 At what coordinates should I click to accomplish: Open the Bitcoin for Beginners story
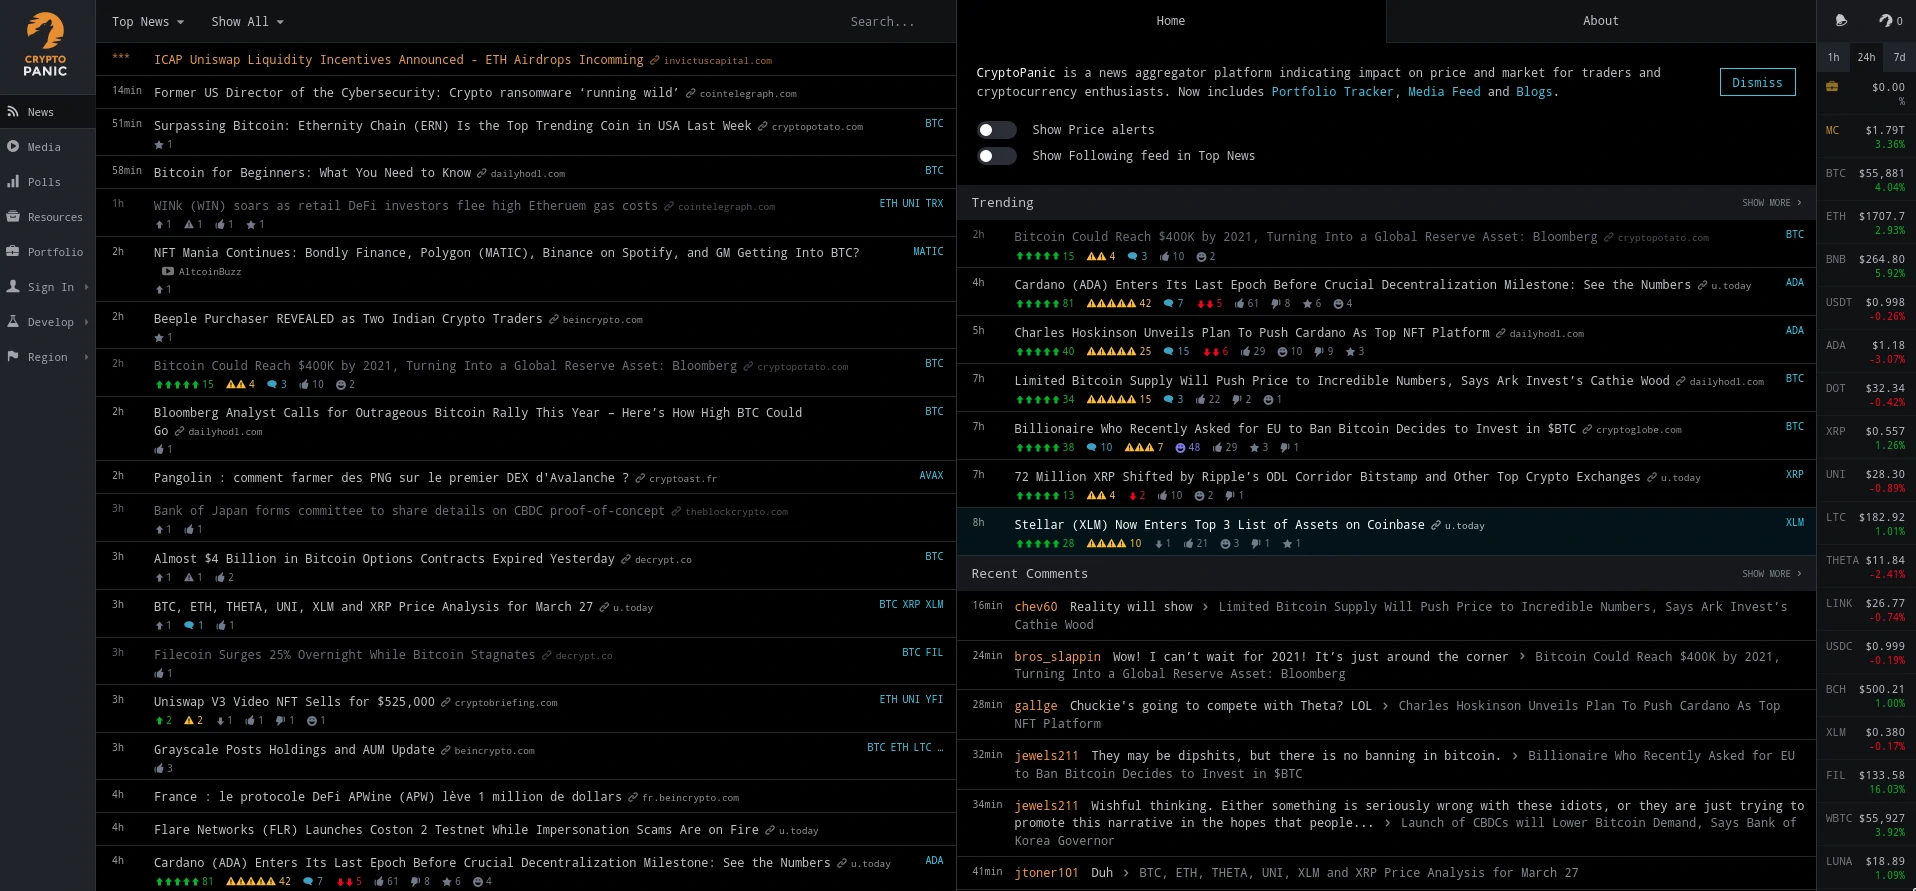pyautogui.click(x=312, y=173)
